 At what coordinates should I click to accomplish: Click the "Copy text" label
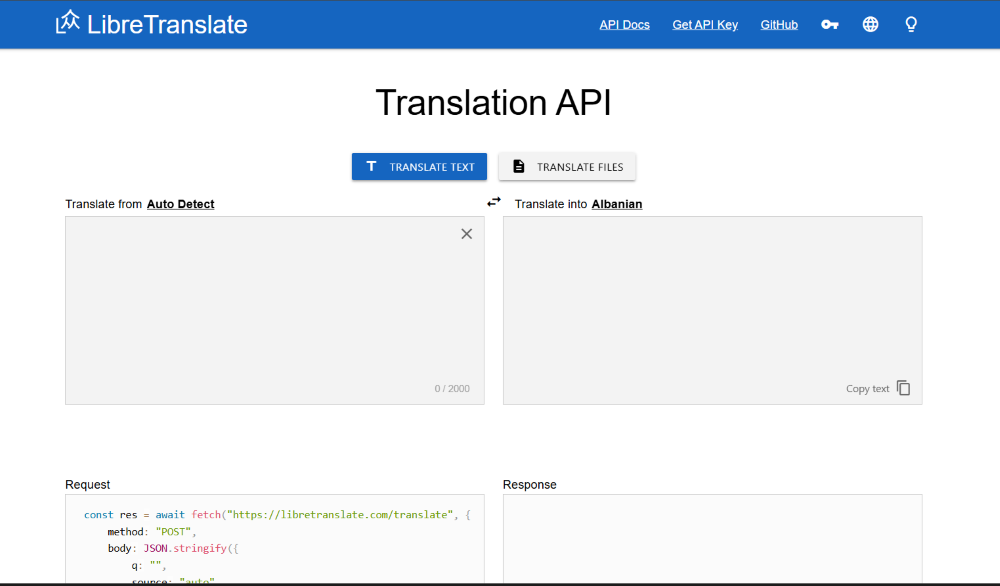click(x=867, y=388)
